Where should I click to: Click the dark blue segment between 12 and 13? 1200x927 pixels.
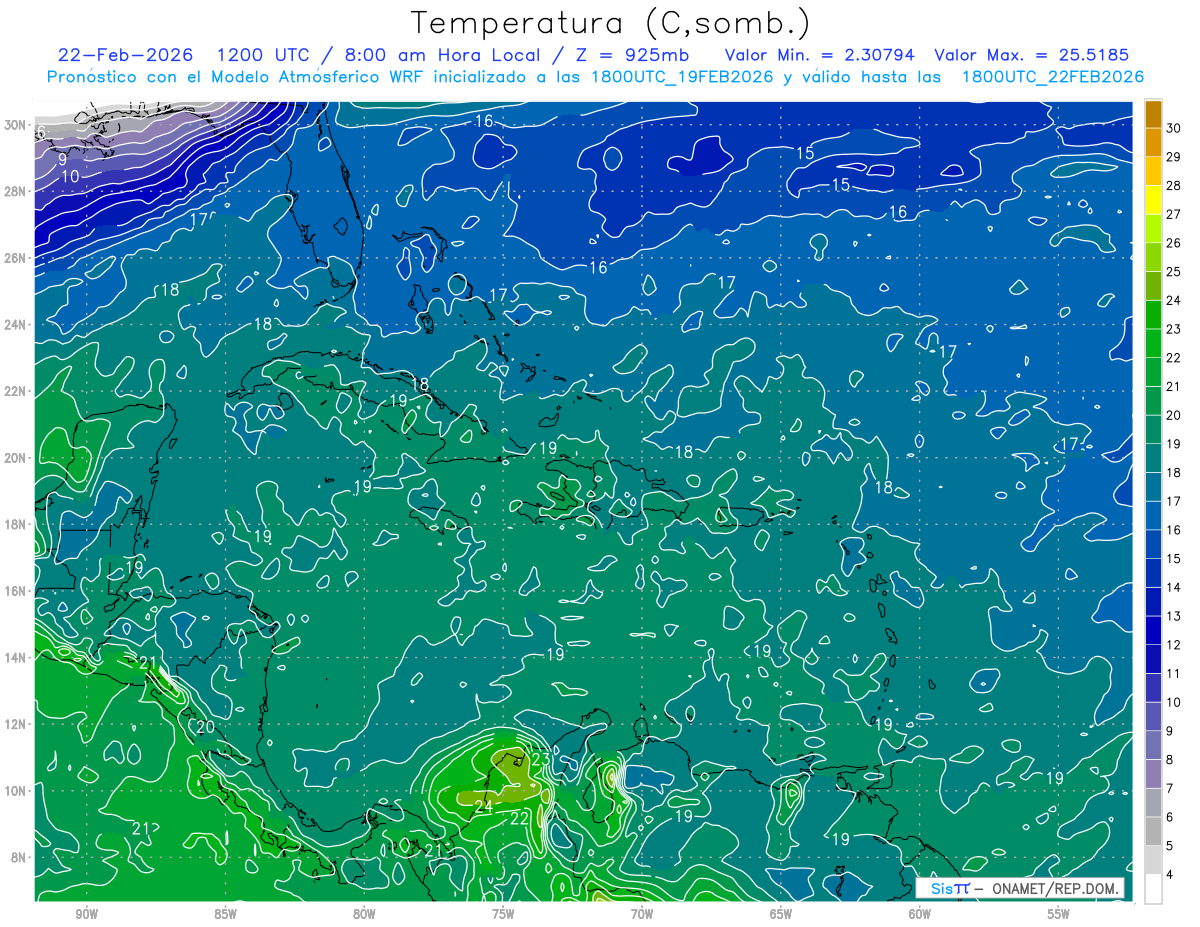pos(1153,630)
